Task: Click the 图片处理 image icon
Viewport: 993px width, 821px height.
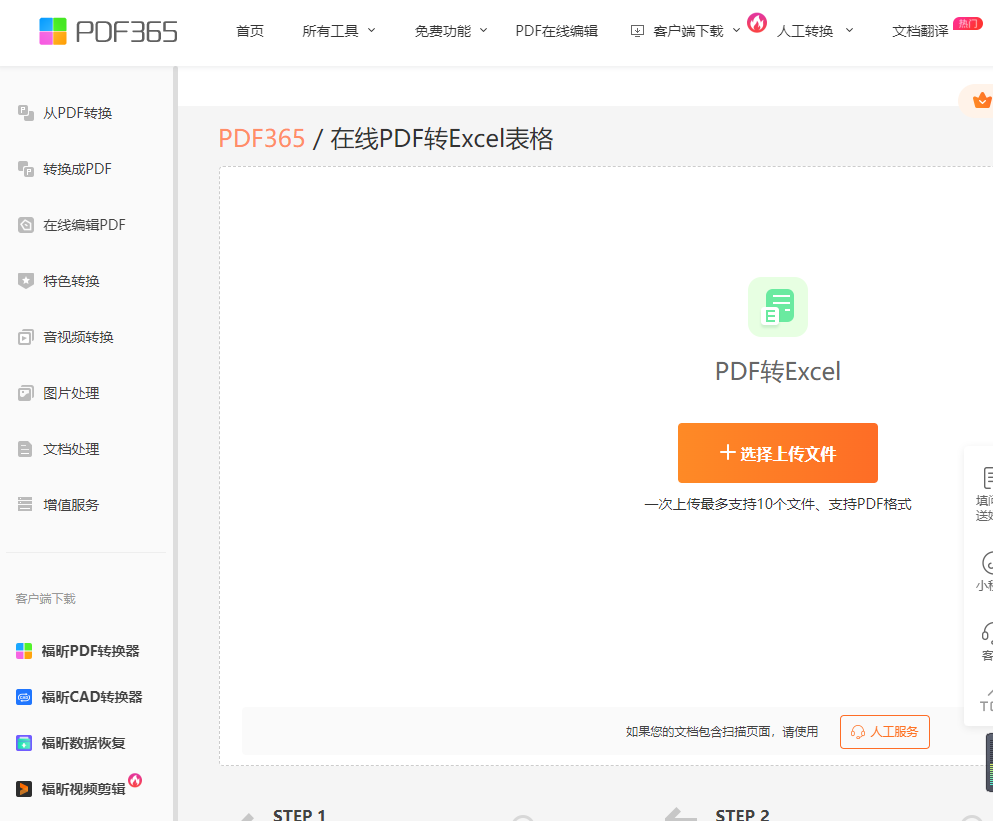Action: tap(25, 393)
